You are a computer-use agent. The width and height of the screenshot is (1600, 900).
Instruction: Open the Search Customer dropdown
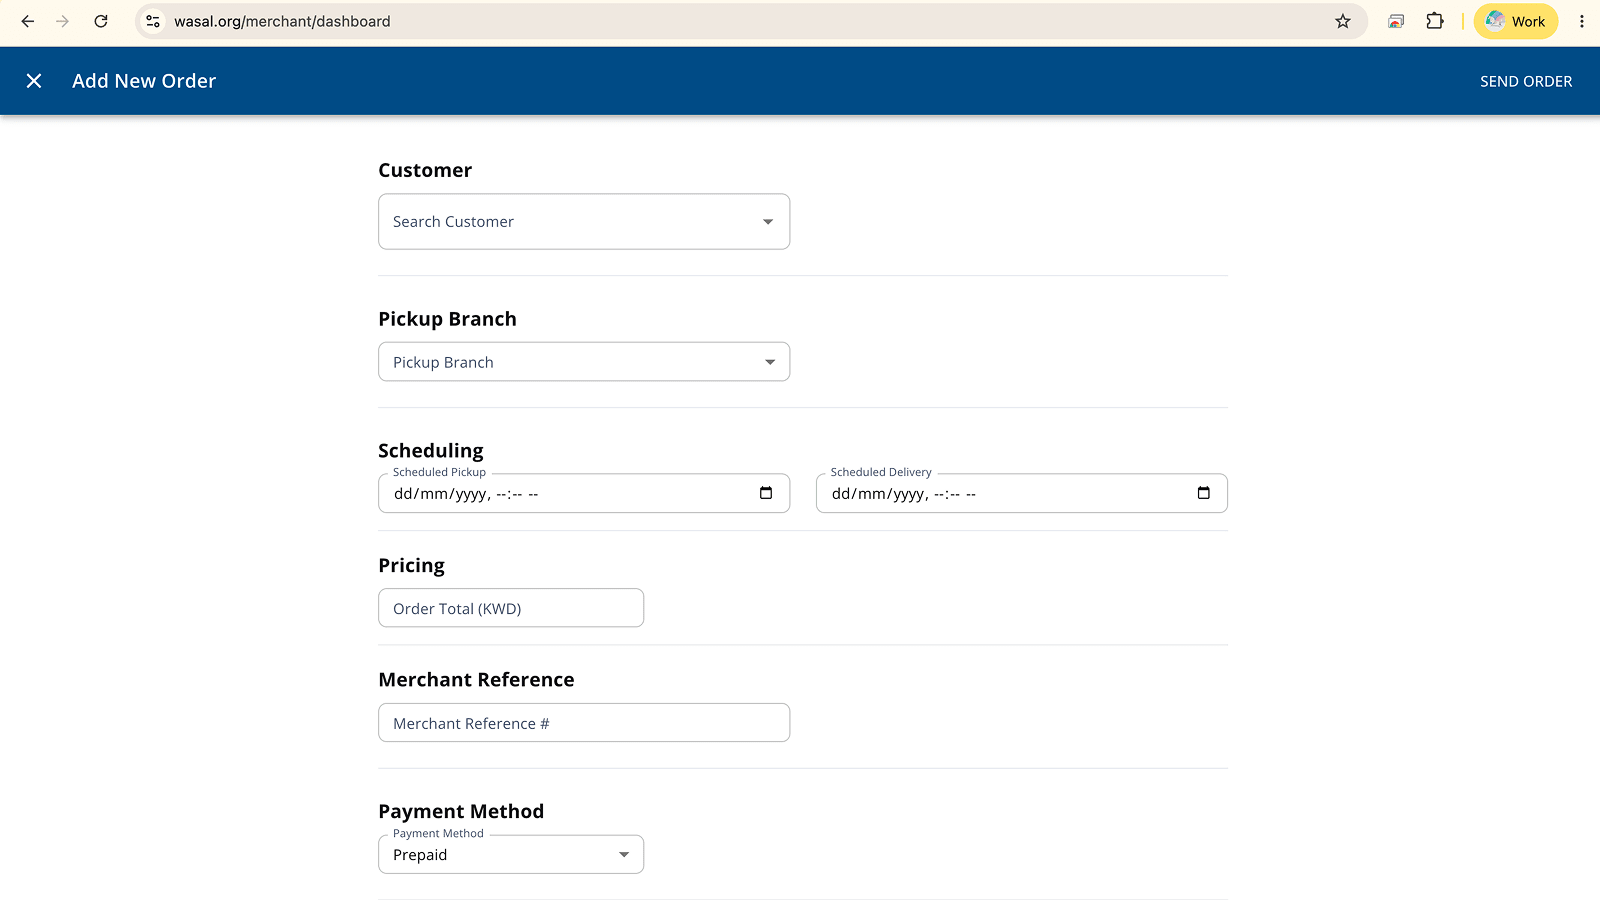[584, 222]
